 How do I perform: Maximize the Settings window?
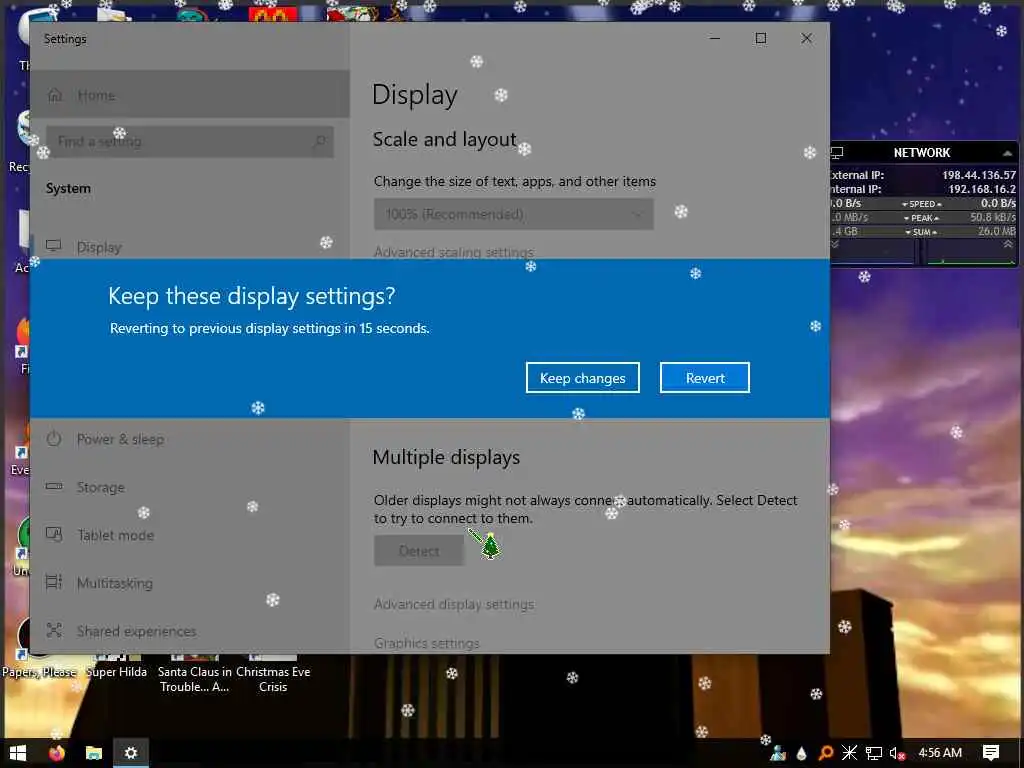pyautogui.click(x=761, y=39)
